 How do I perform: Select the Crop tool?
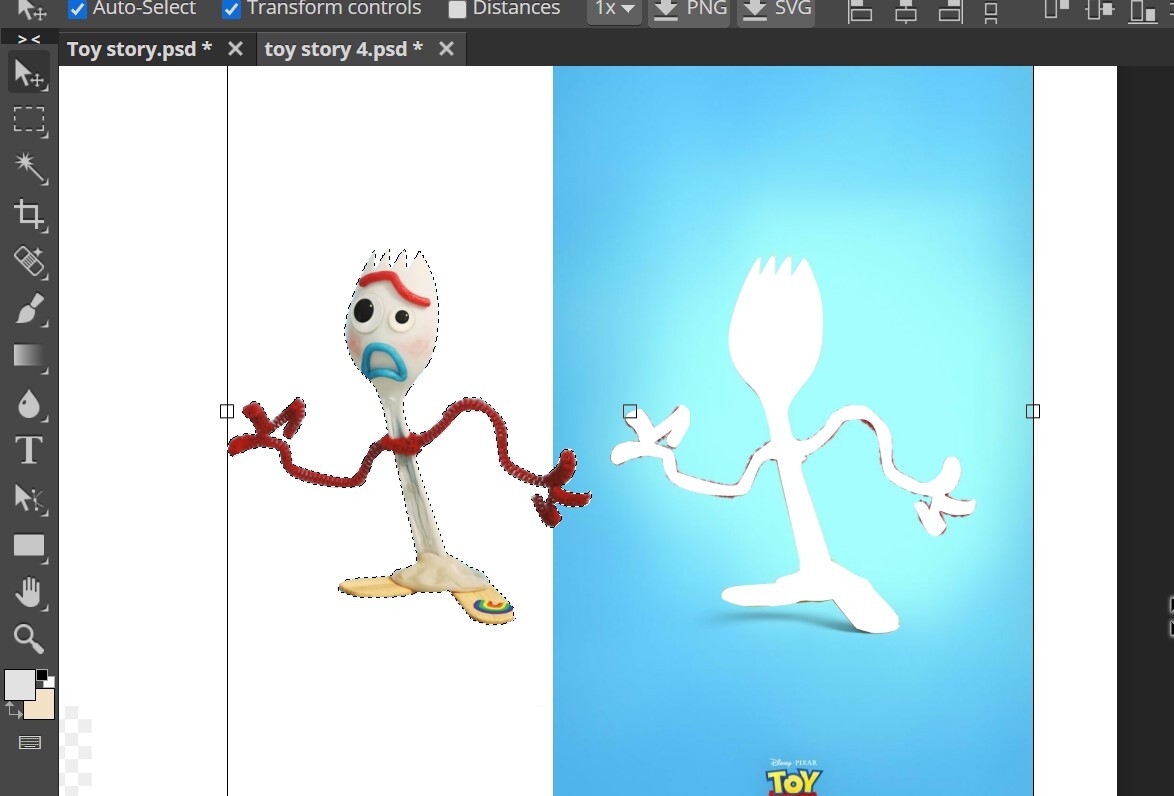tap(29, 214)
